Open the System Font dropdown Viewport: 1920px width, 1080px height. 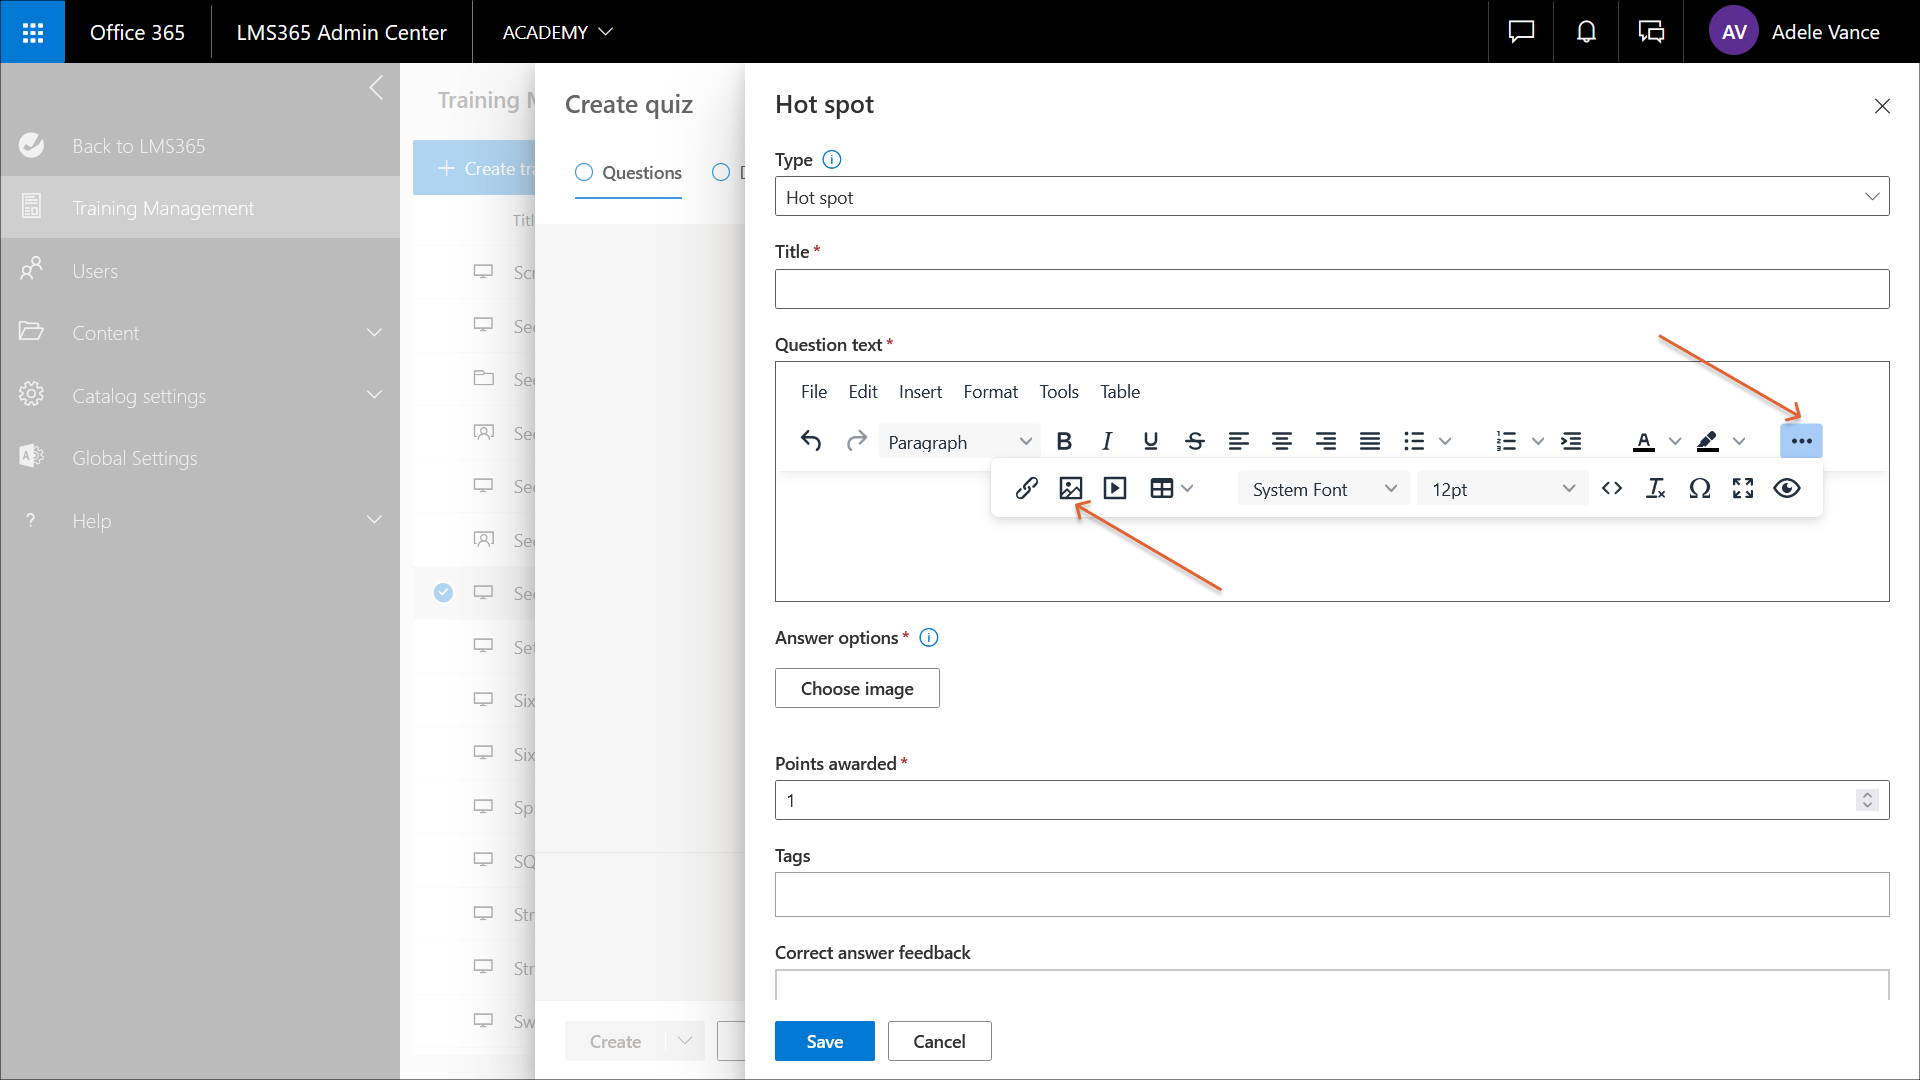click(1323, 489)
